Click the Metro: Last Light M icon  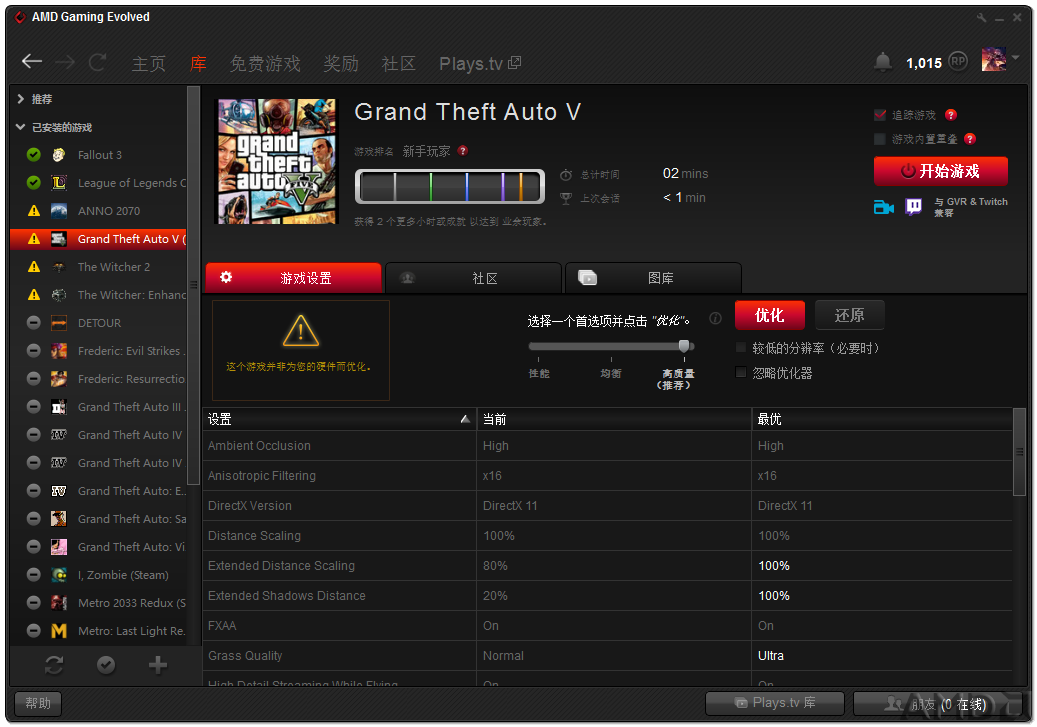click(59, 631)
